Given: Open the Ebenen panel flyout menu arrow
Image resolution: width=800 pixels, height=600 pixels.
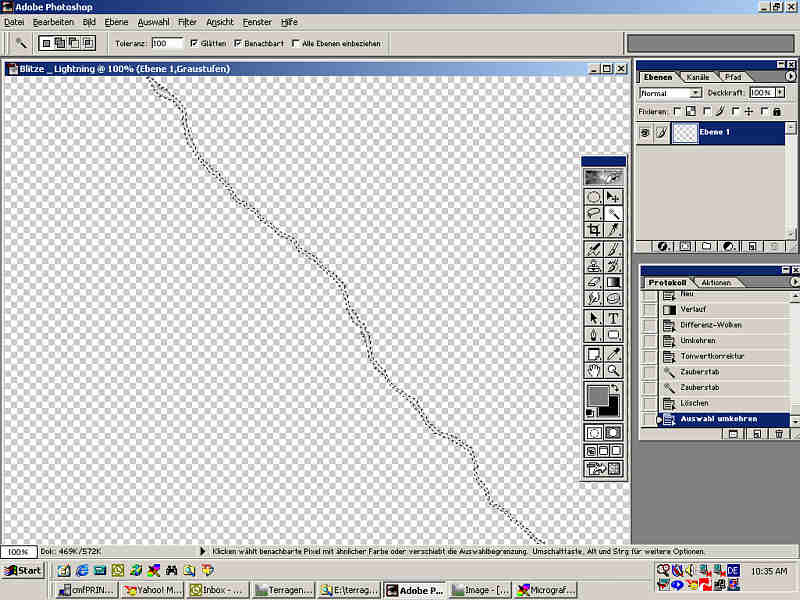Looking at the screenshot, I should pyautogui.click(x=790, y=76).
